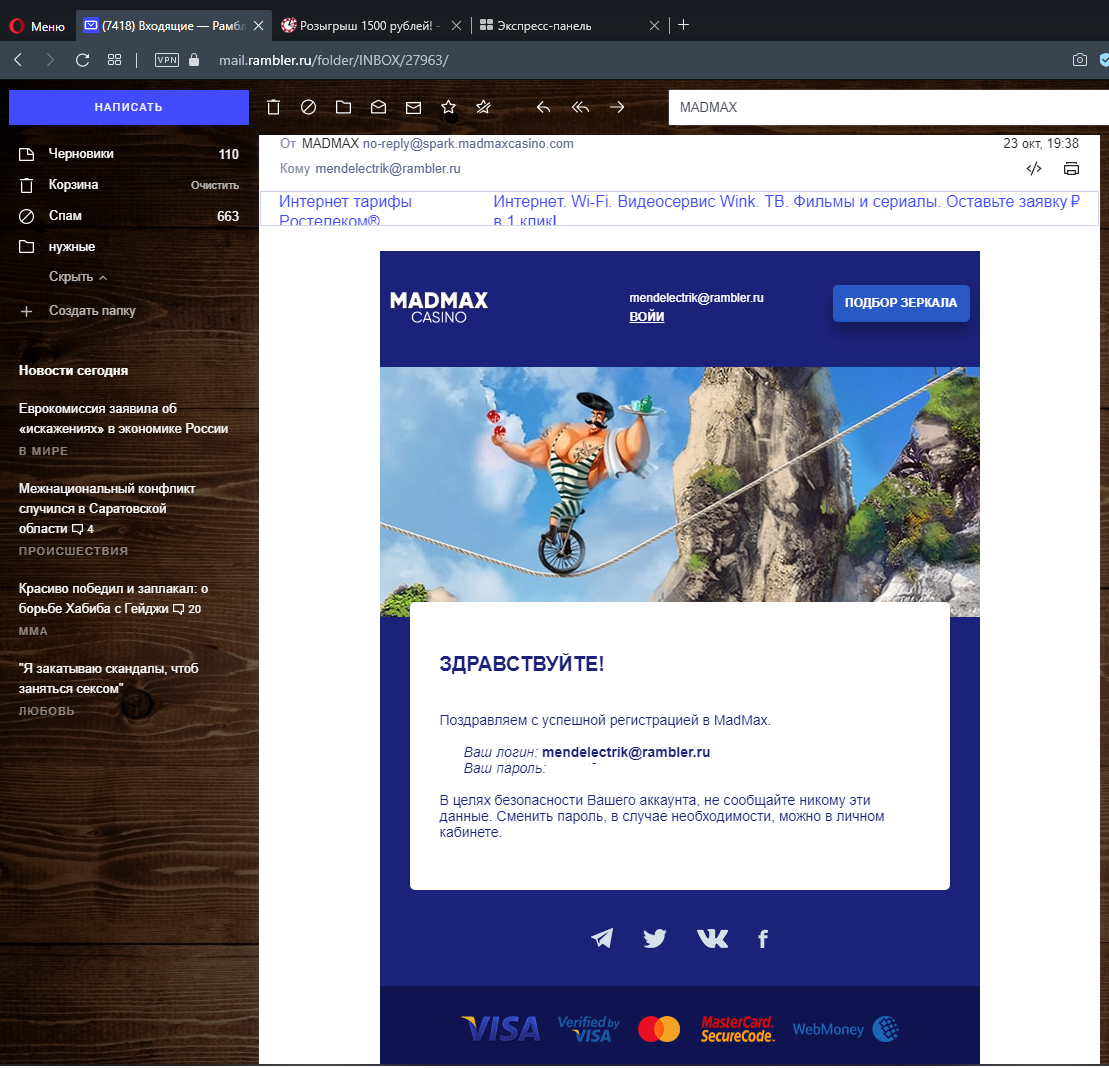The height and width of the screenshot is (1068, 1109).
Task: Reply to the MADMAX email
Action: coord(543,108)
